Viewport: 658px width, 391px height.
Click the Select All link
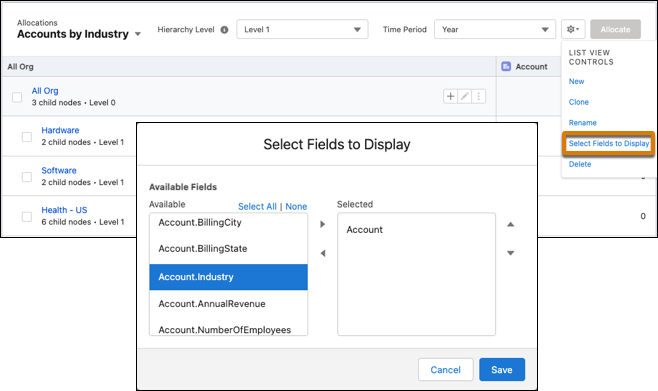[257, 206]
